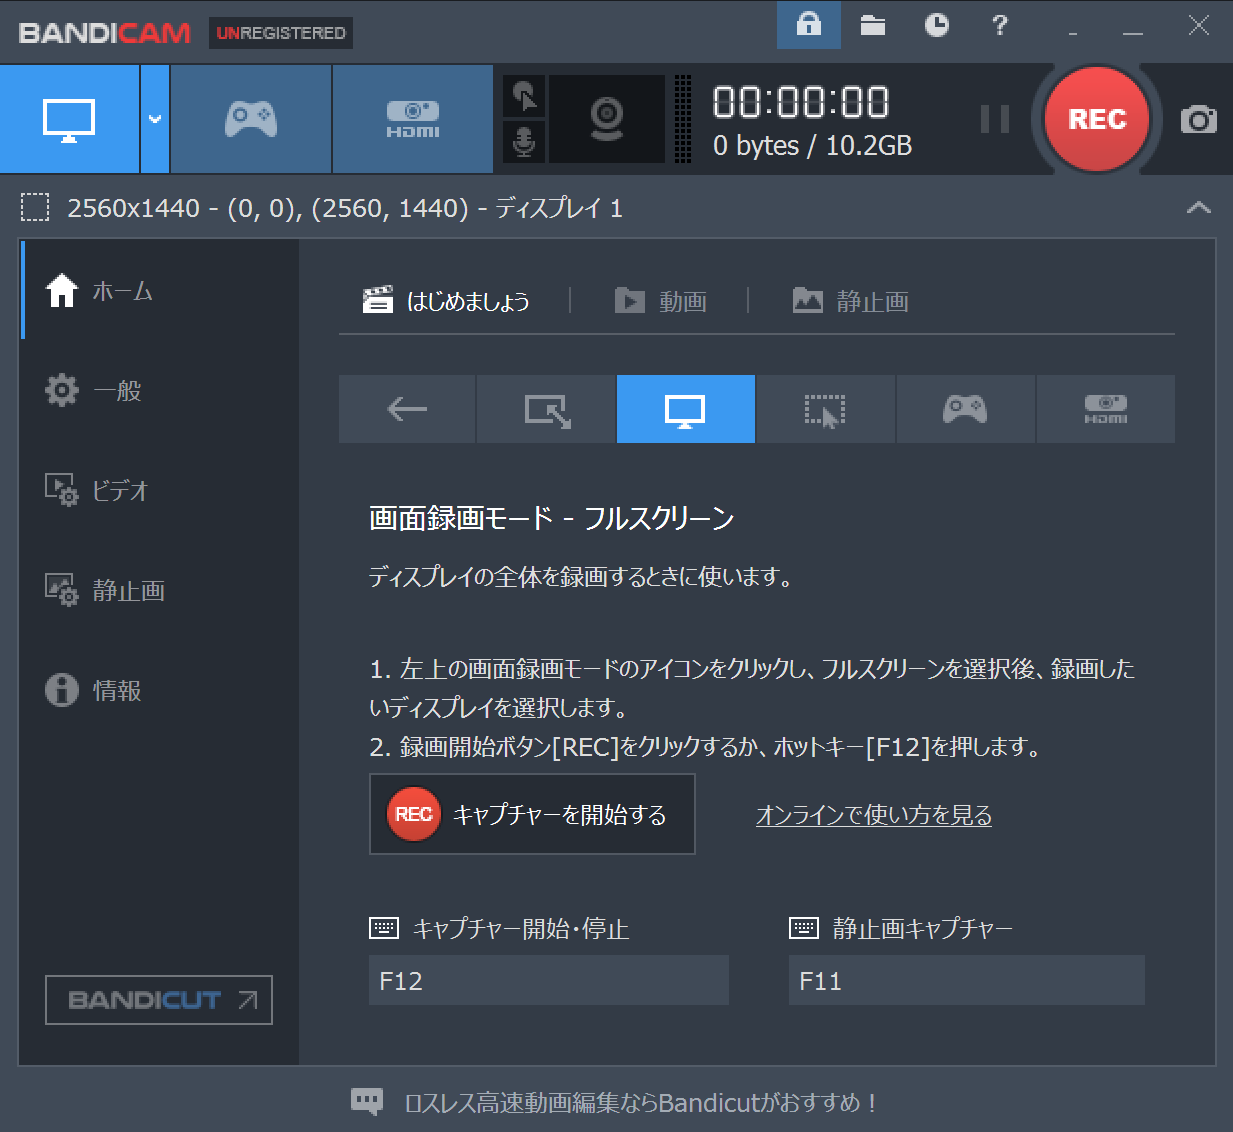Click the BANDICAM logo
The height and width of the screenshot is (1132, 1233).
(x=105, y=33)
